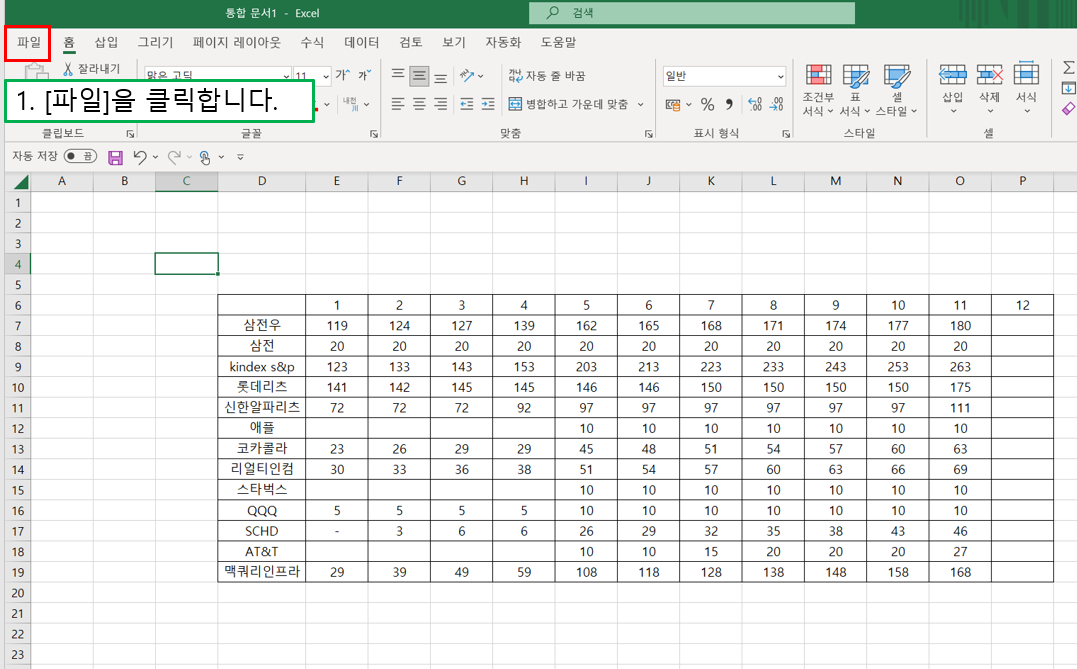Decrease font size with 가 down icon
Screen dimensions: 1077x669
(x=365, y=75)
